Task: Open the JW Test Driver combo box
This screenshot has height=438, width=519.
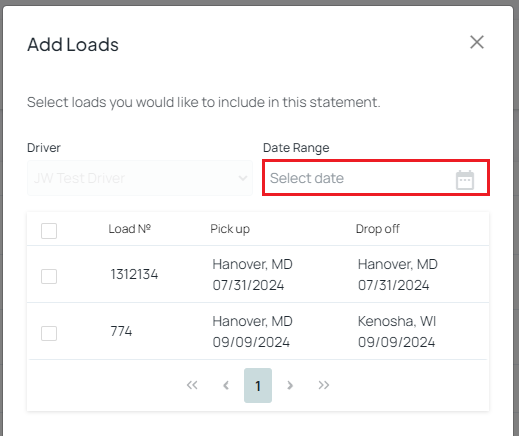Action: click(140, 178)
